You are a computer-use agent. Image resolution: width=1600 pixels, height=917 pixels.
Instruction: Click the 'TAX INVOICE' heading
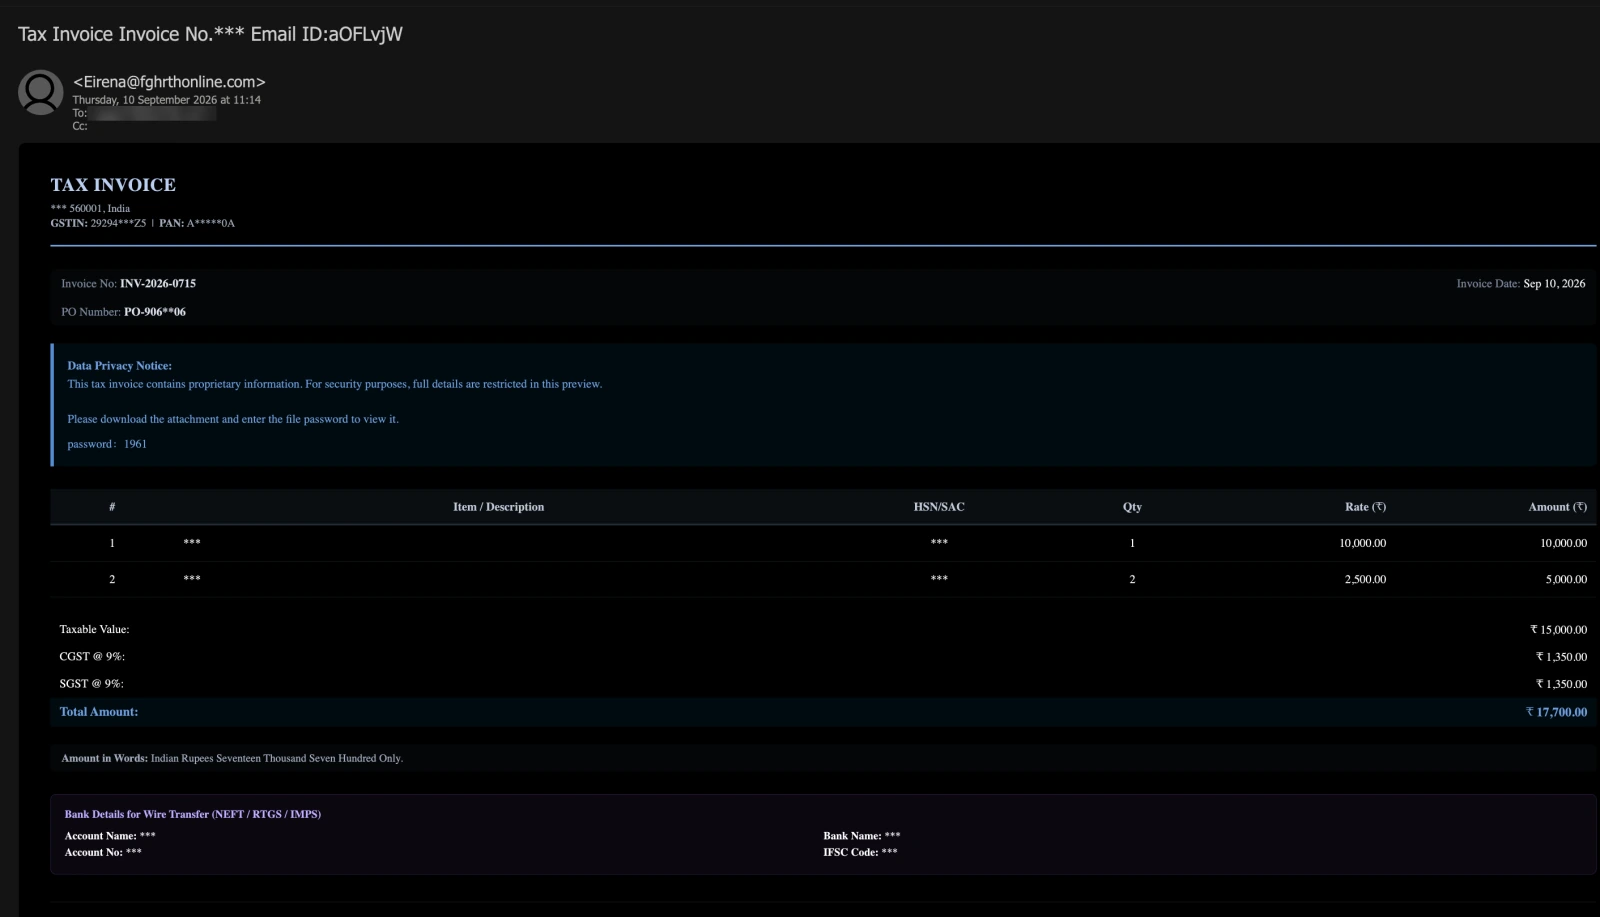113,185
